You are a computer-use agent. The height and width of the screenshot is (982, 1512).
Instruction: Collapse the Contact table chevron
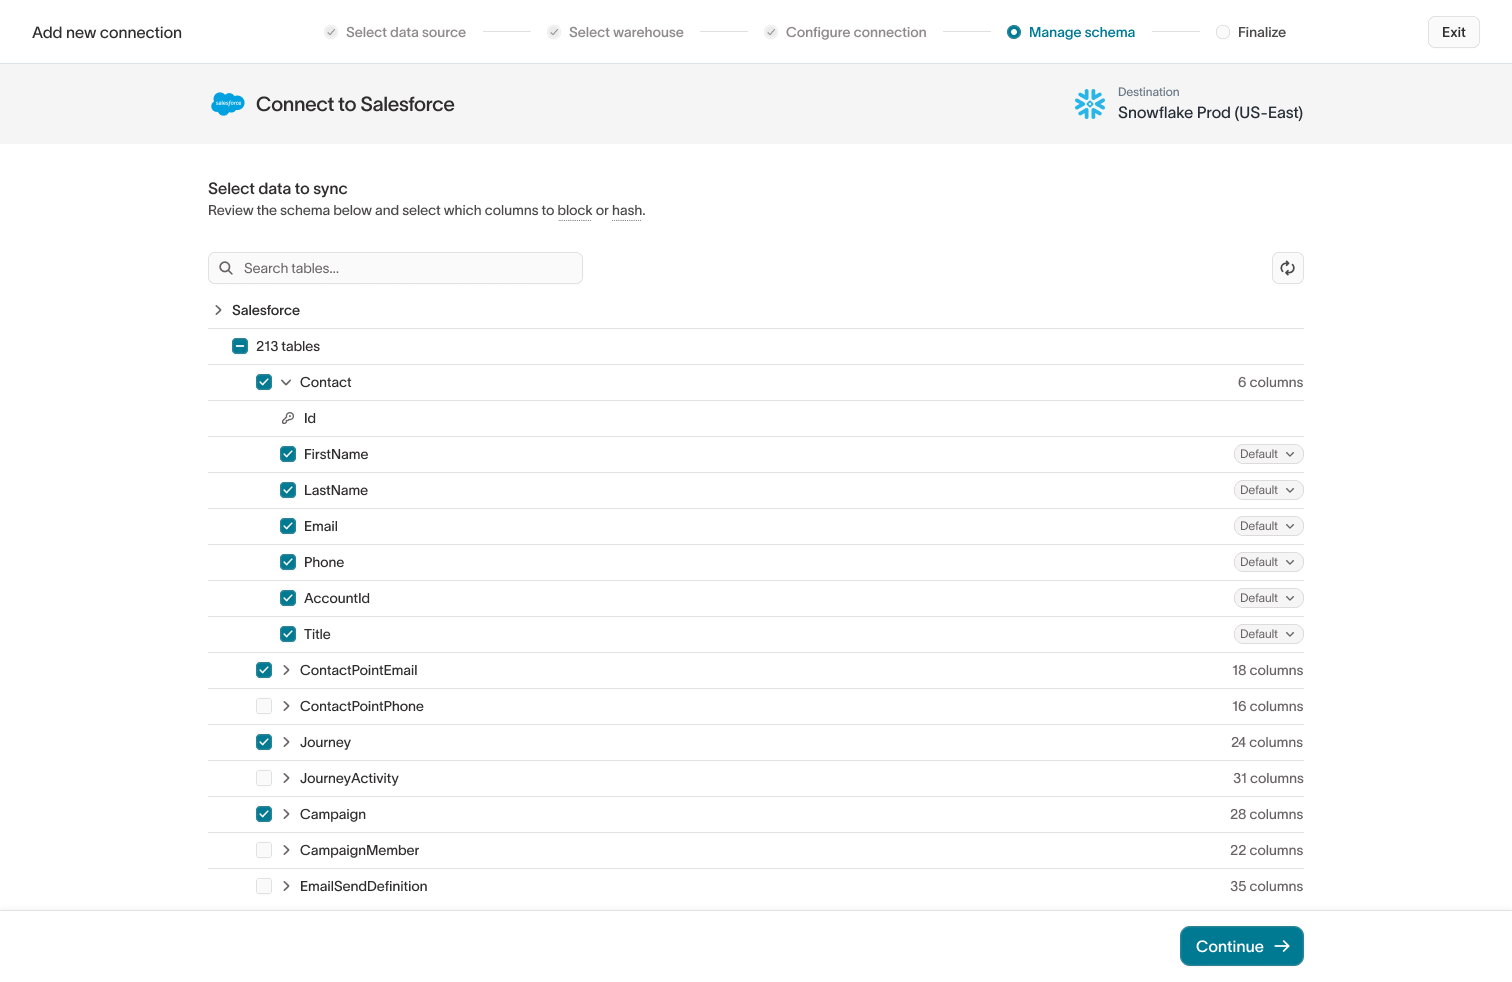[286, 382]
